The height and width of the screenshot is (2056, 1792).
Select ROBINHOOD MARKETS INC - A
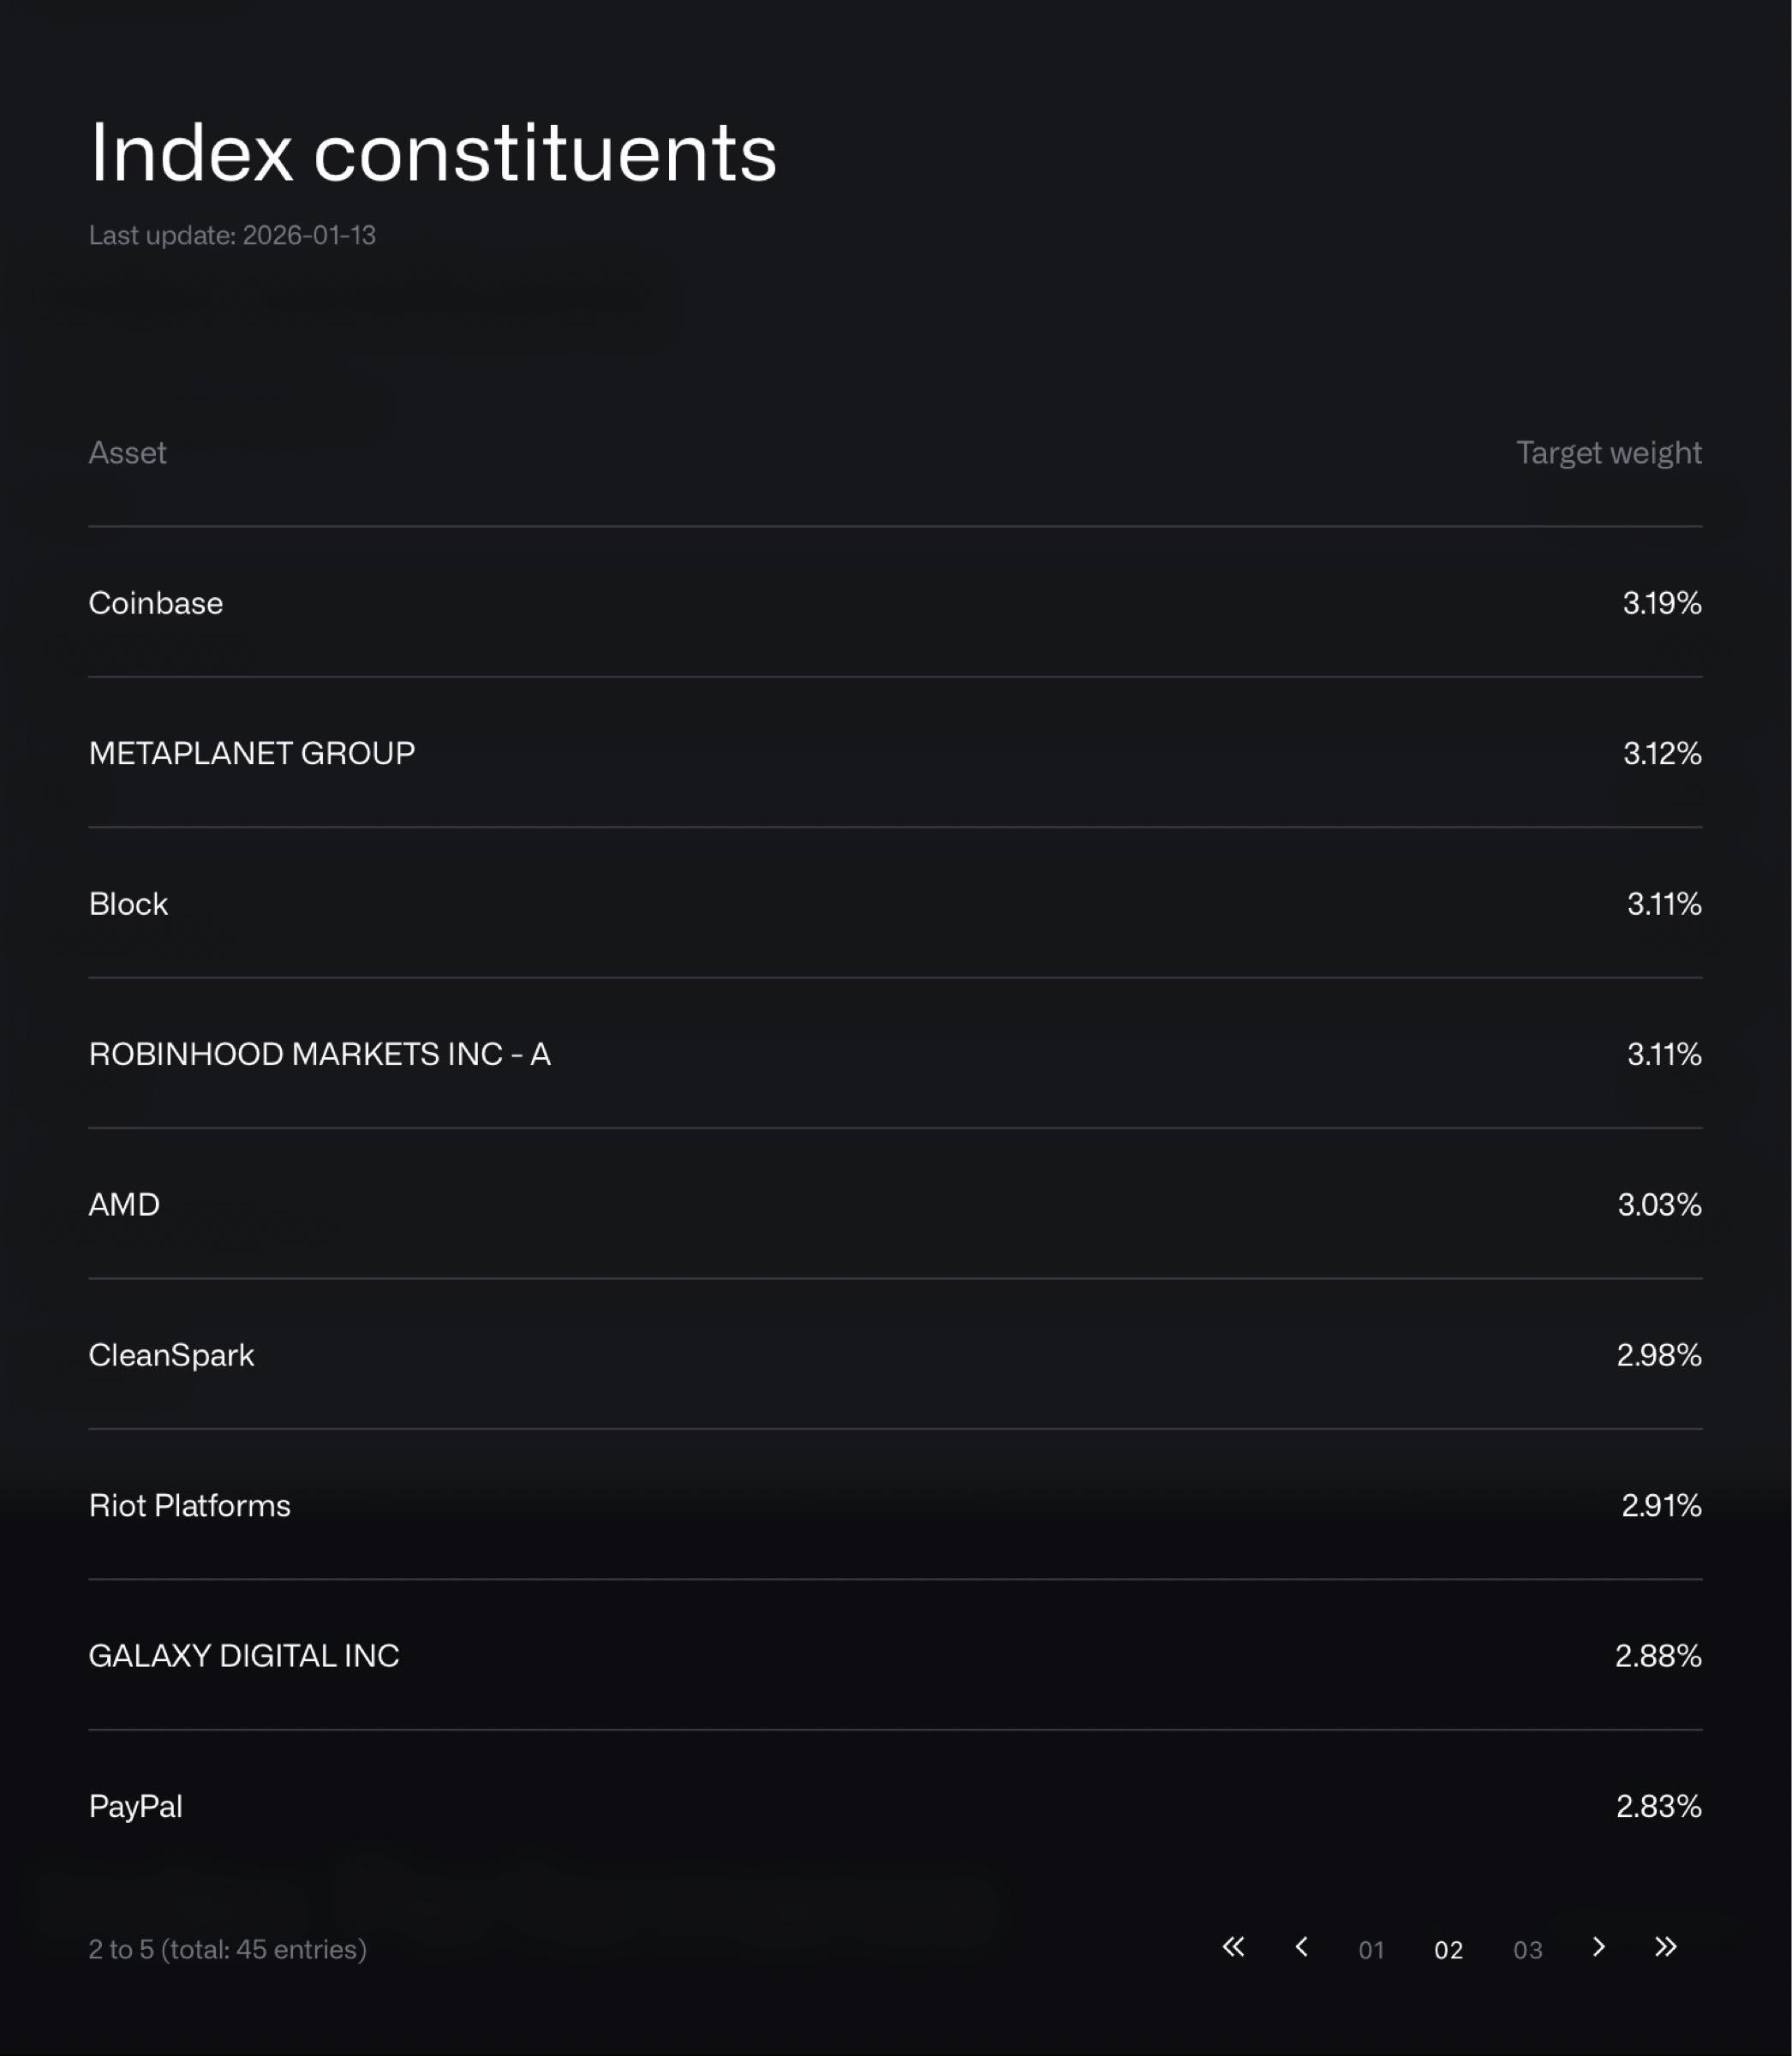tap(320, 1054)
